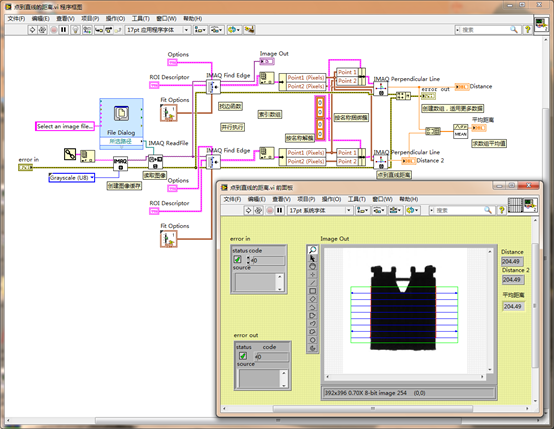Toggle the error in status checkbox

(237, 260)
